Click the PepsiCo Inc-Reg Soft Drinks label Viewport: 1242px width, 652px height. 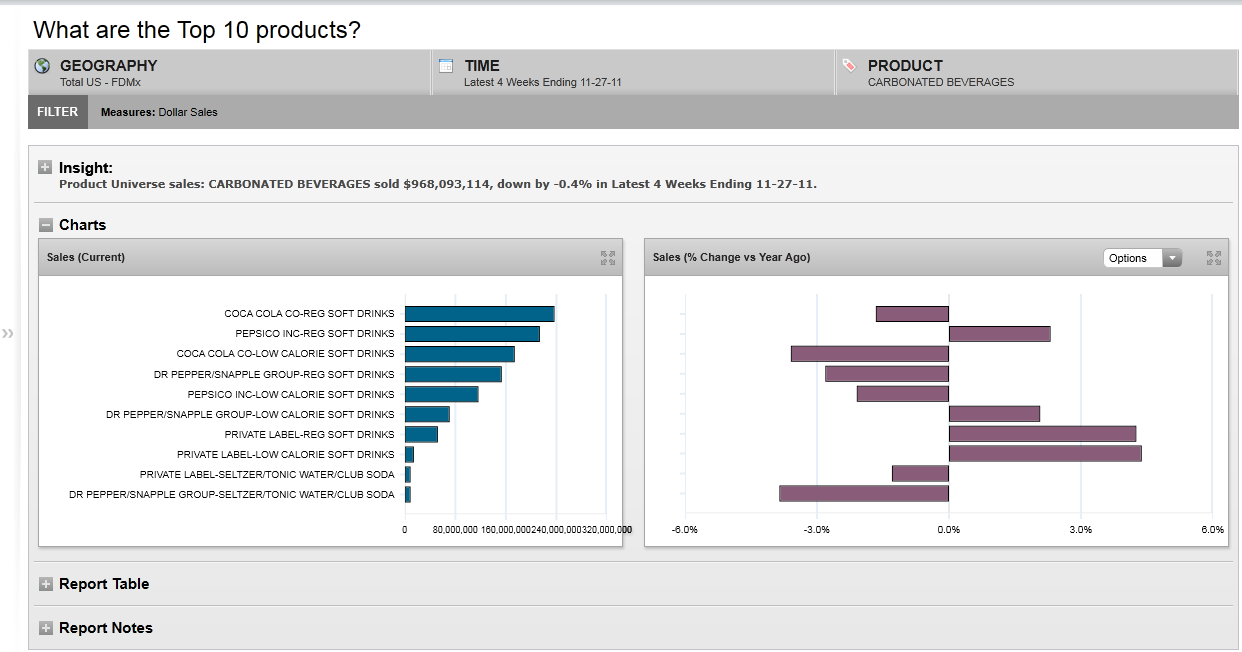click(315, 334)
